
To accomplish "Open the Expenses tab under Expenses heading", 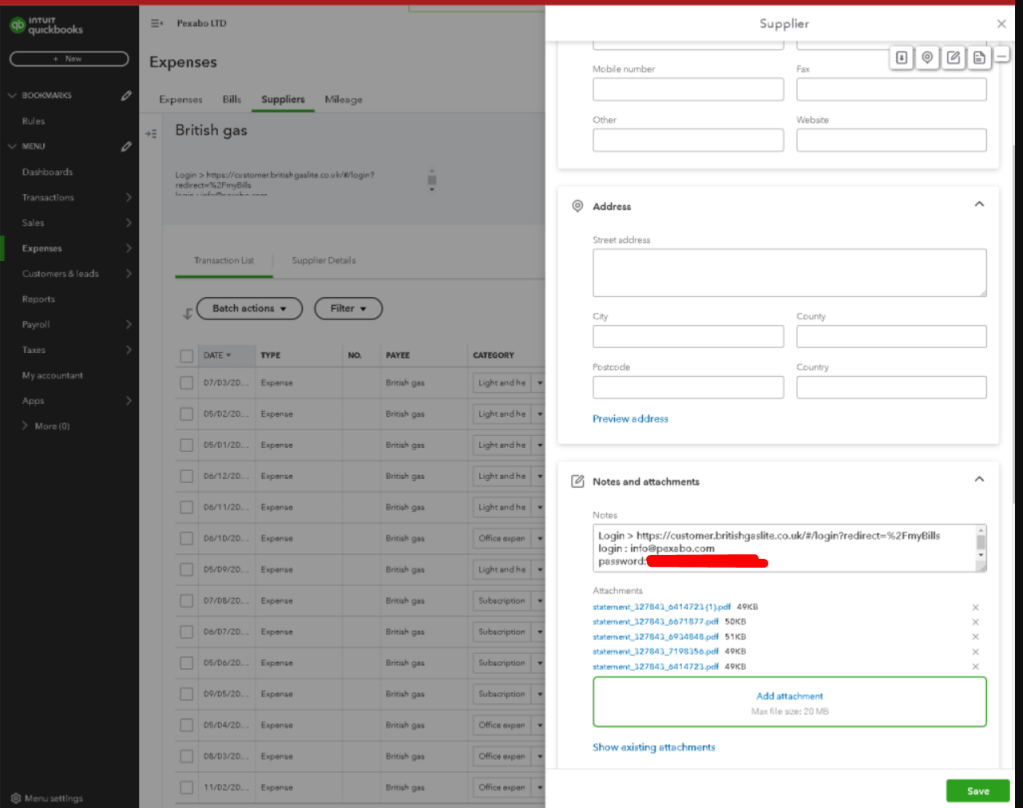I will coord(181,99).
